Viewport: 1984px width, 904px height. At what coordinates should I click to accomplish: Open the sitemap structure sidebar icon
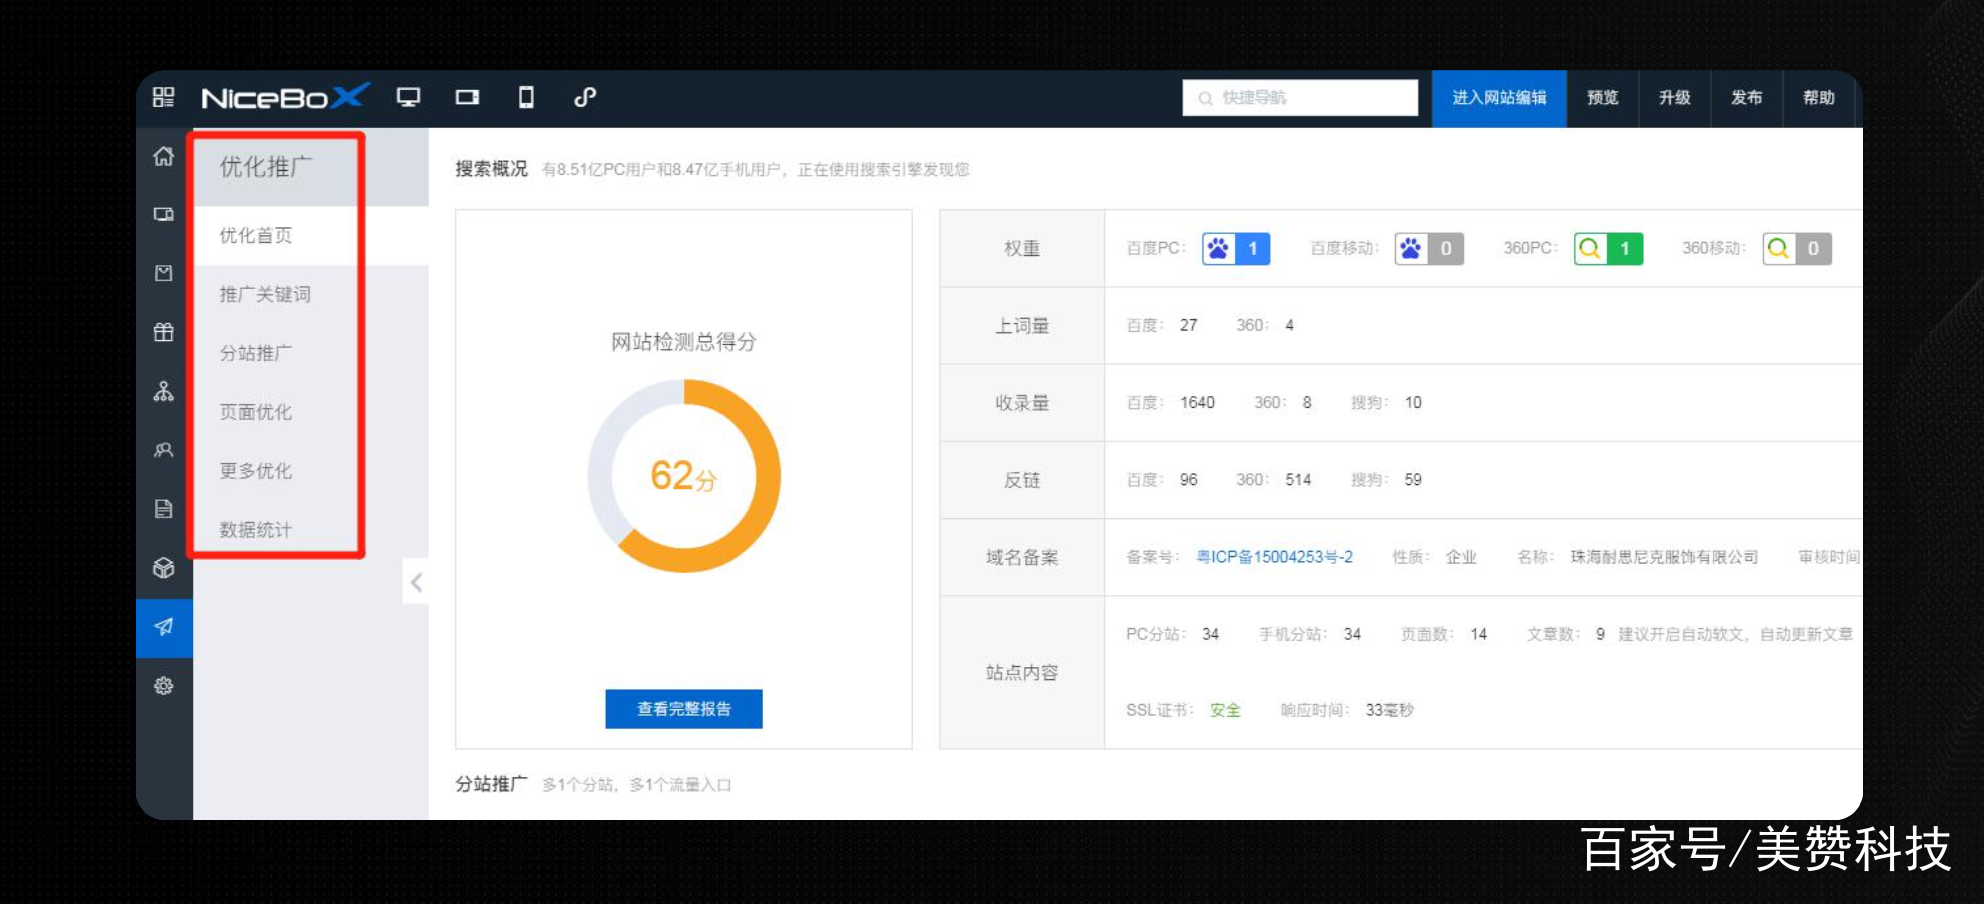tap(164, 391)
